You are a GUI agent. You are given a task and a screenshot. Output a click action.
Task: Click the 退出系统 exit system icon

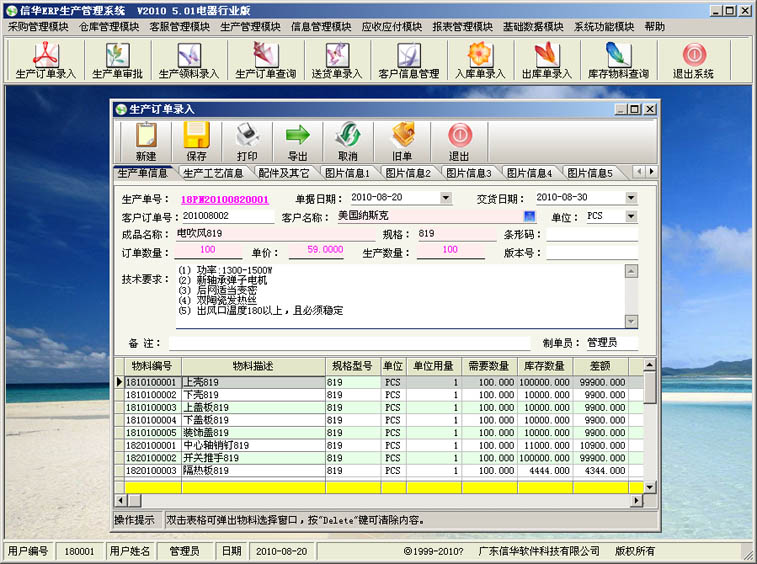[x=693, y=60]
